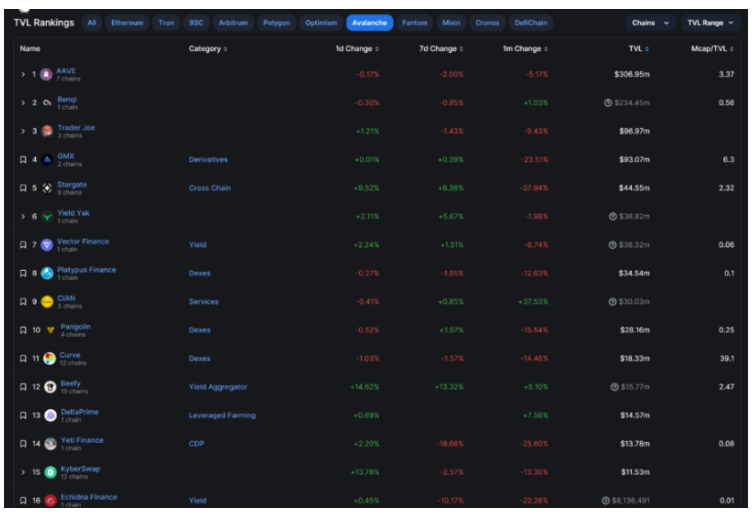
Task: Expand the Trader Joe row
Action: tap(23, 131)
